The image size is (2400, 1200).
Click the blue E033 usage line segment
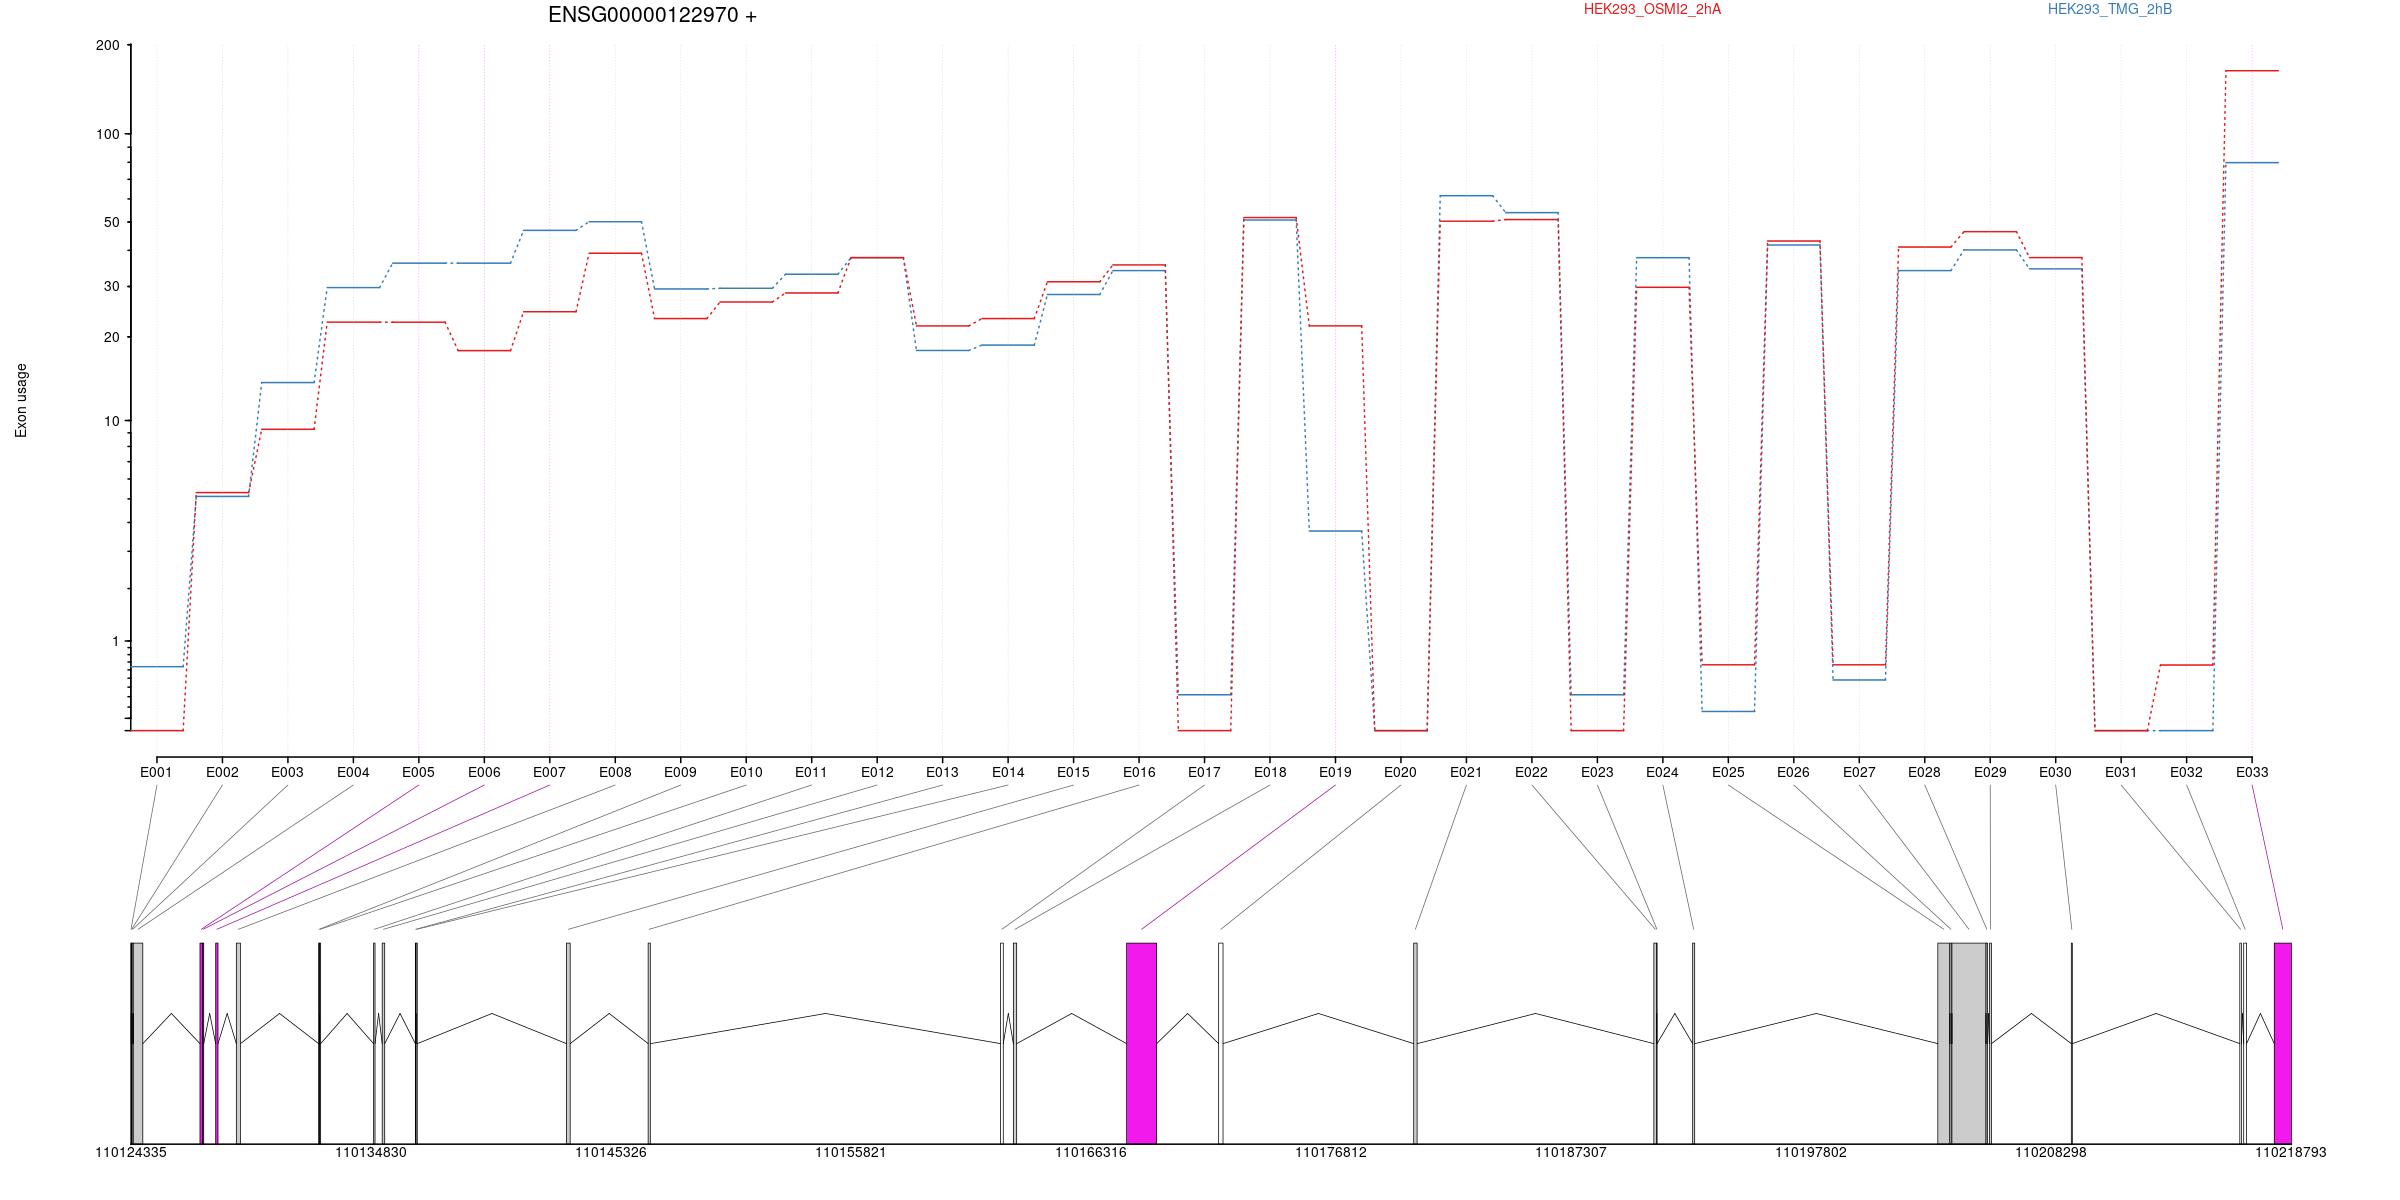point(2252,163)
